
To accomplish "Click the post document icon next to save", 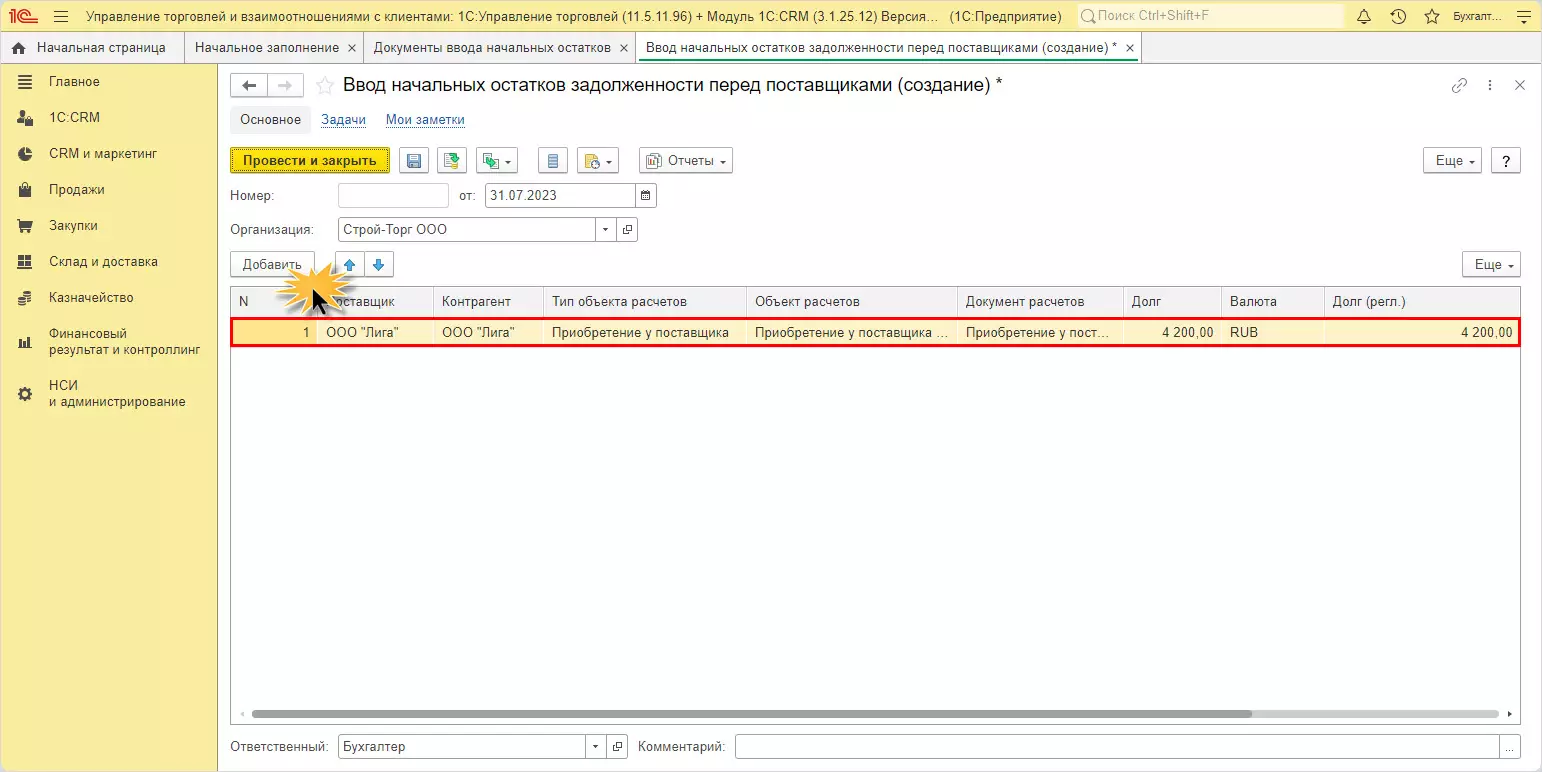I will point(452,161).
